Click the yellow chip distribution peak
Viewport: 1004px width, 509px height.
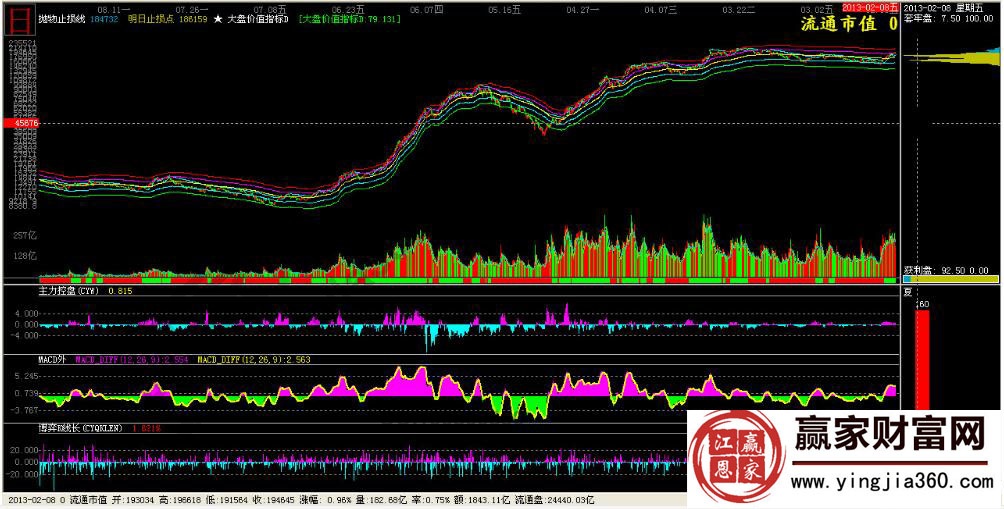coord(960,59)
